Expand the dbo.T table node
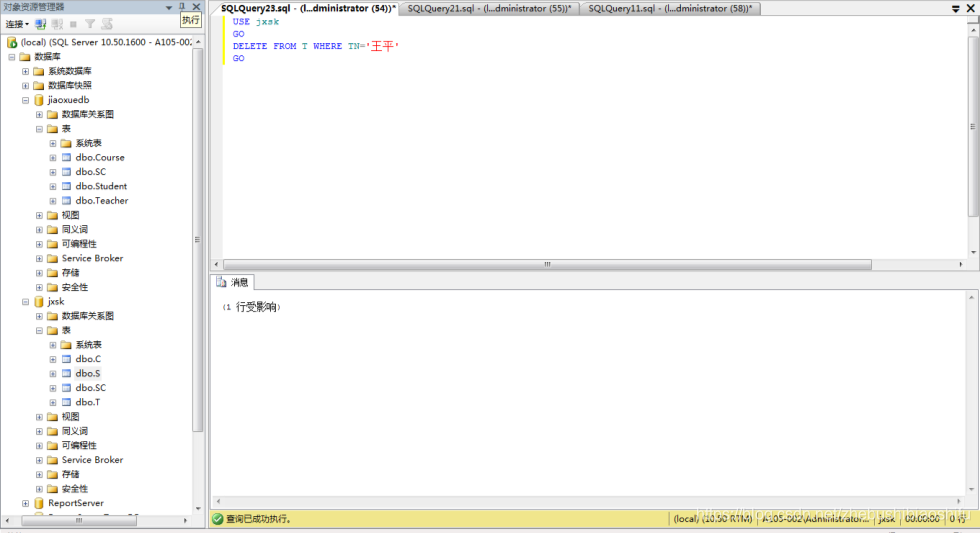The image size is (980, 533). click(x=53, y=402)
